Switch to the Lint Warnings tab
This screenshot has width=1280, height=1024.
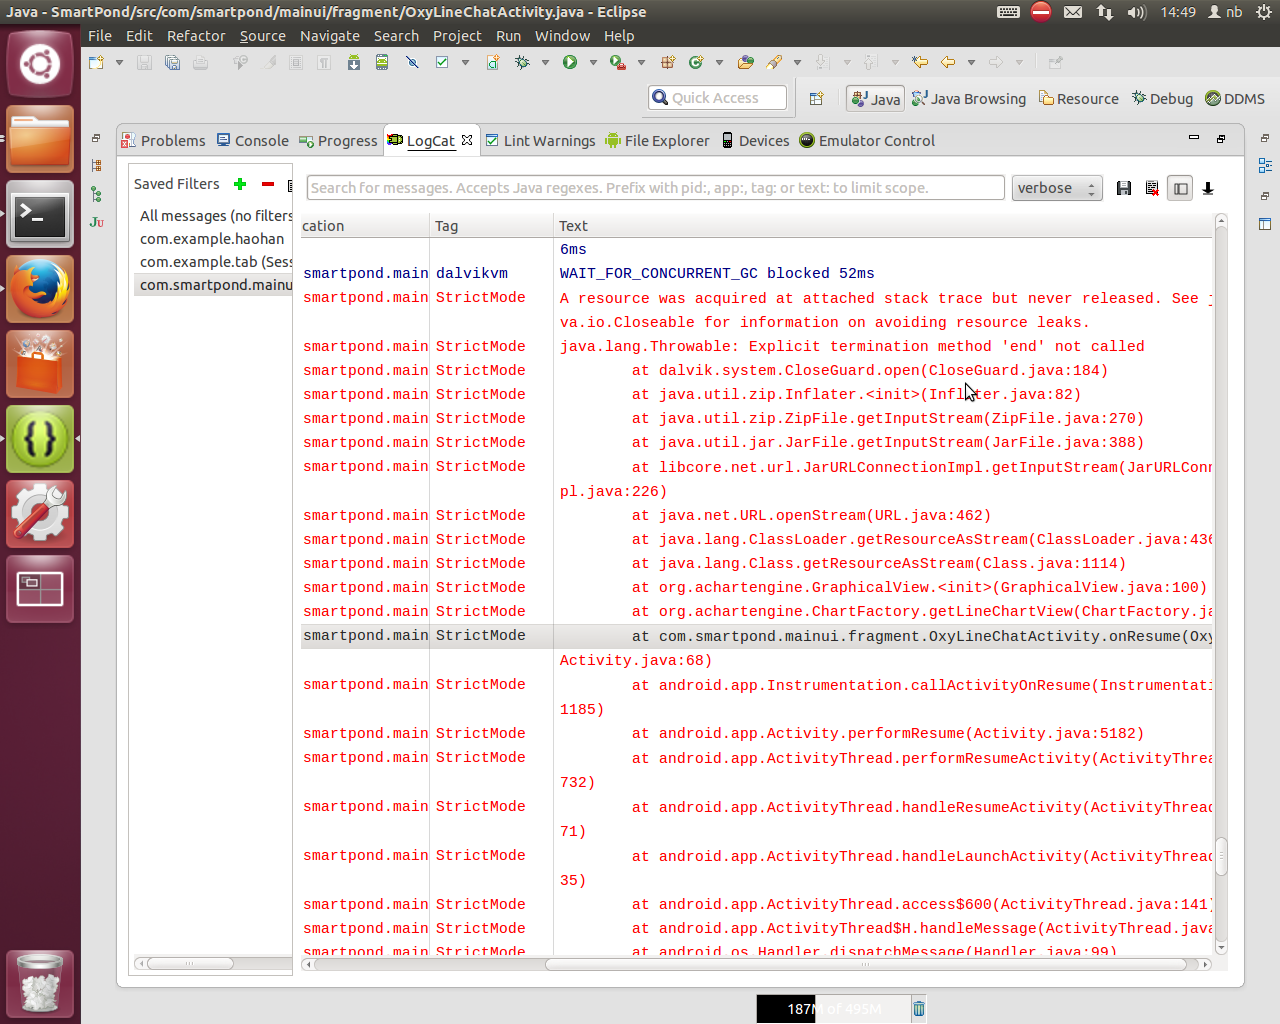[x=540, y=141]
